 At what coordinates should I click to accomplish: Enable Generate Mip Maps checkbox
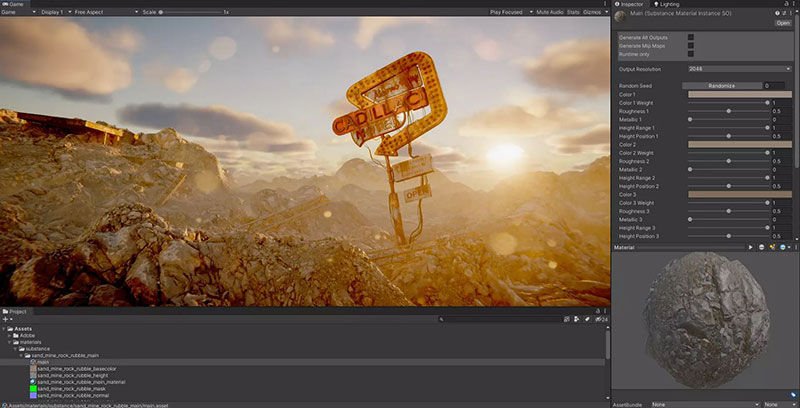pyautogui.click(x=691, y=45)
